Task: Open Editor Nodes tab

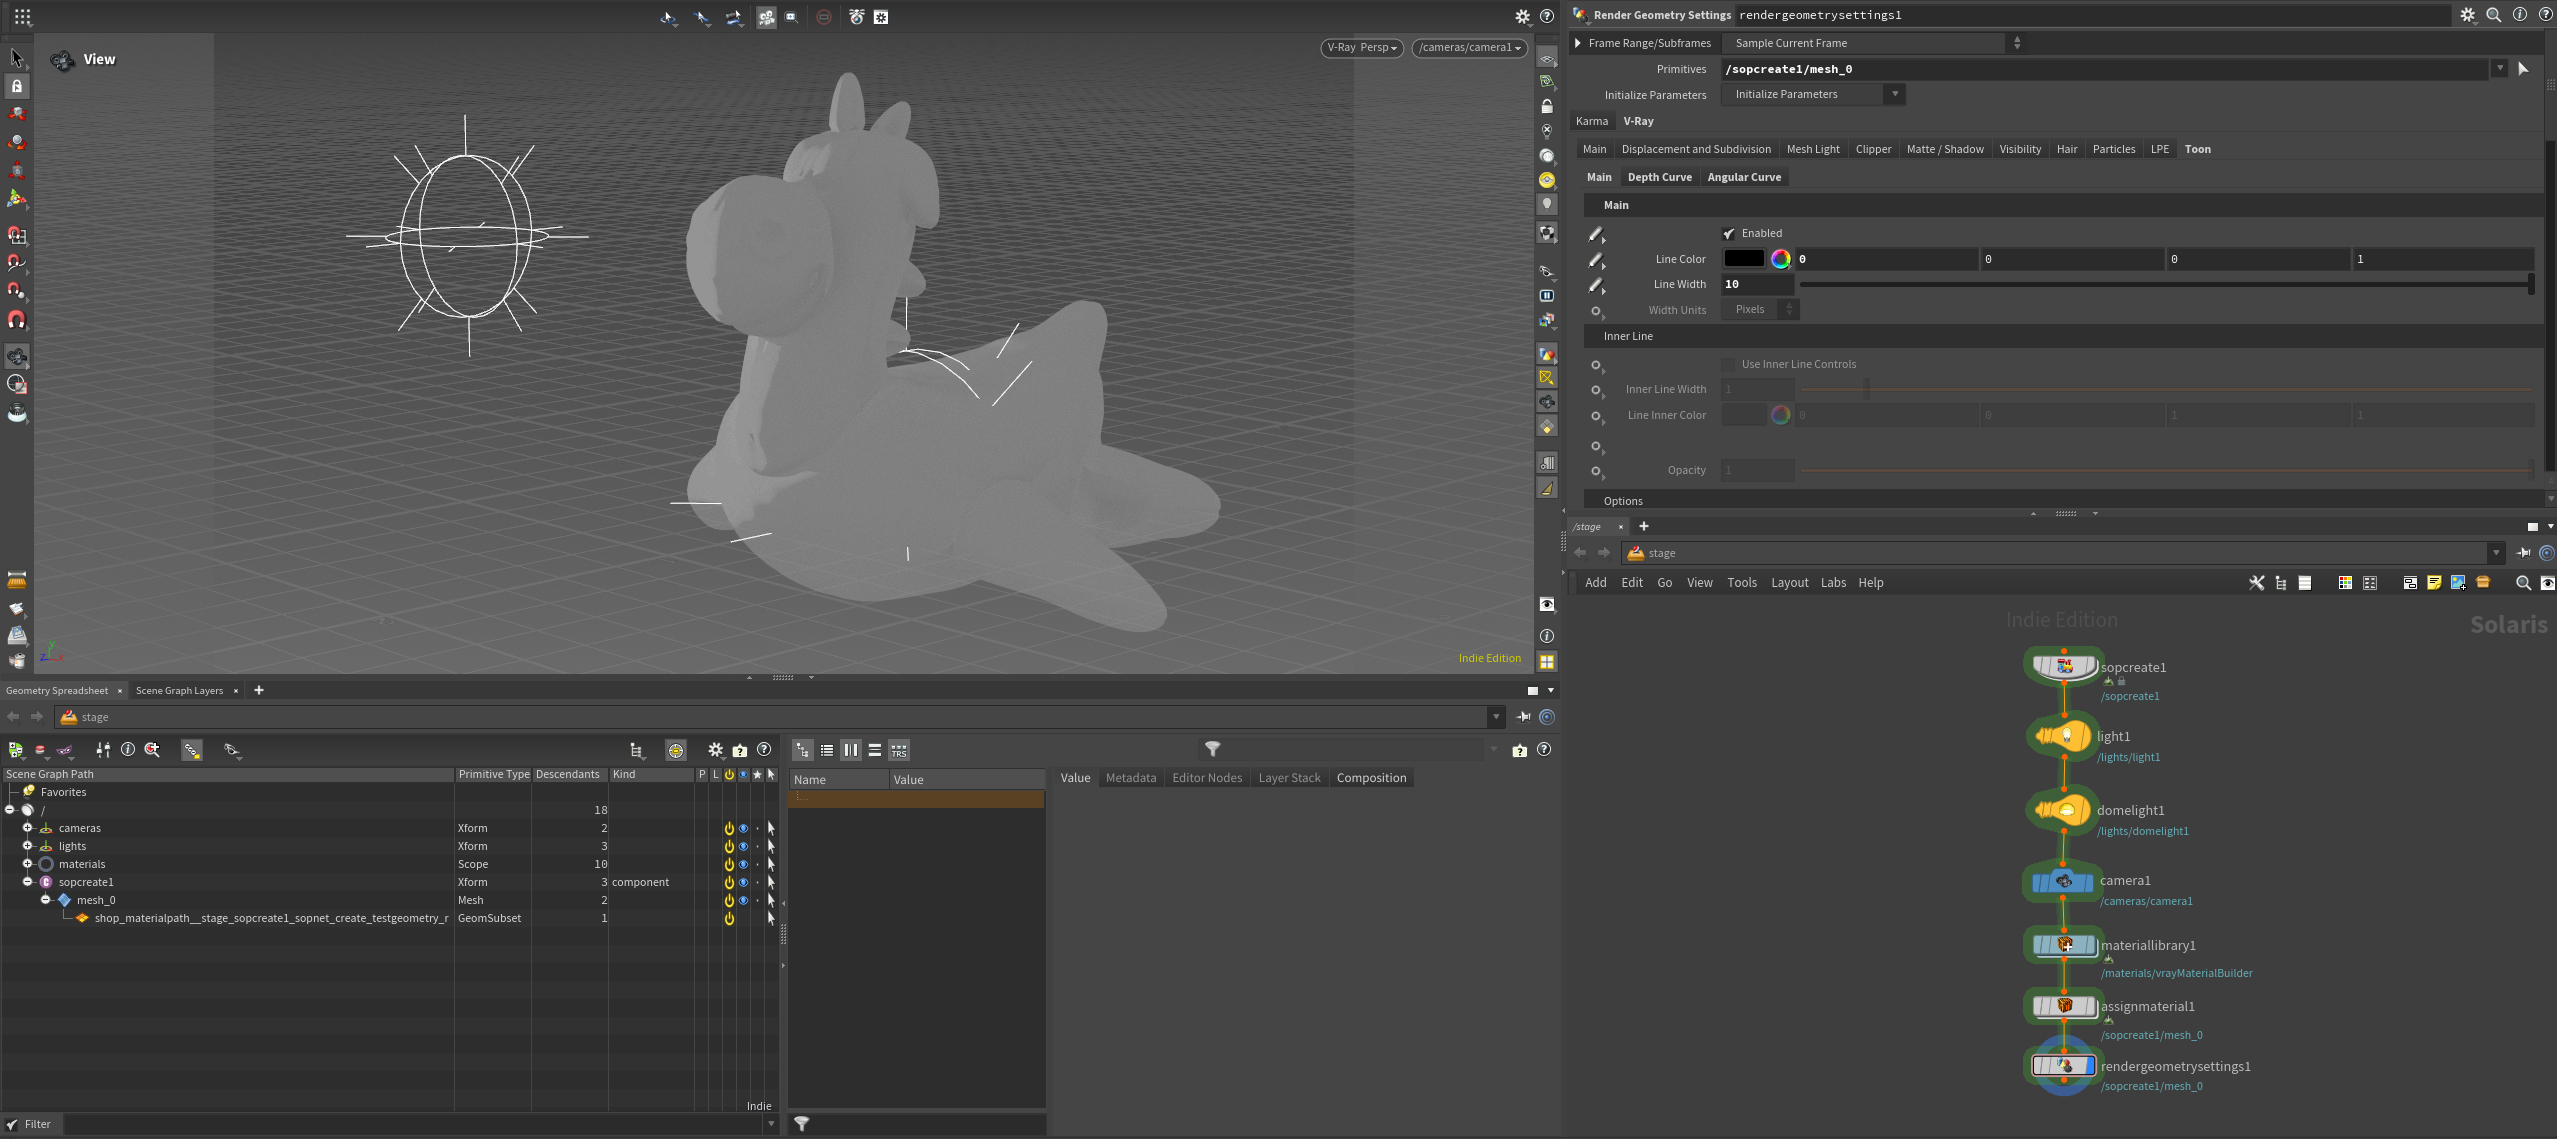Action: [1207, 778]
